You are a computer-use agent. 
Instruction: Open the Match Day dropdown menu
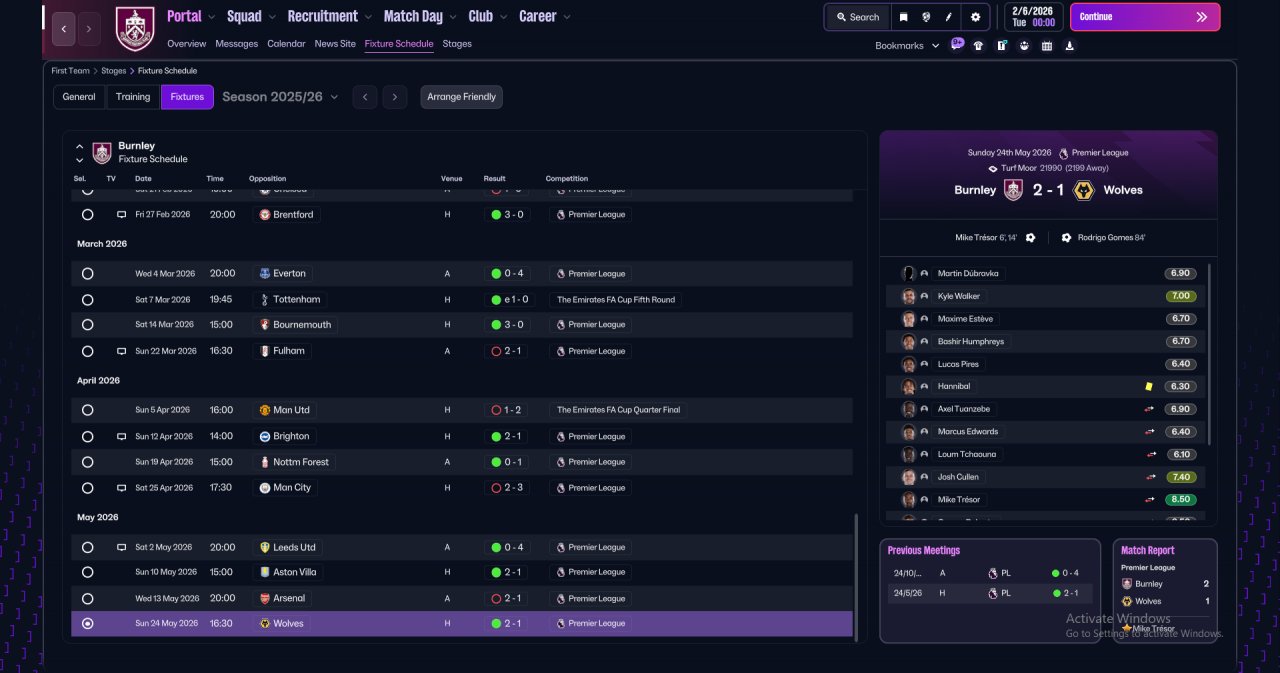(x=420, y=16)
